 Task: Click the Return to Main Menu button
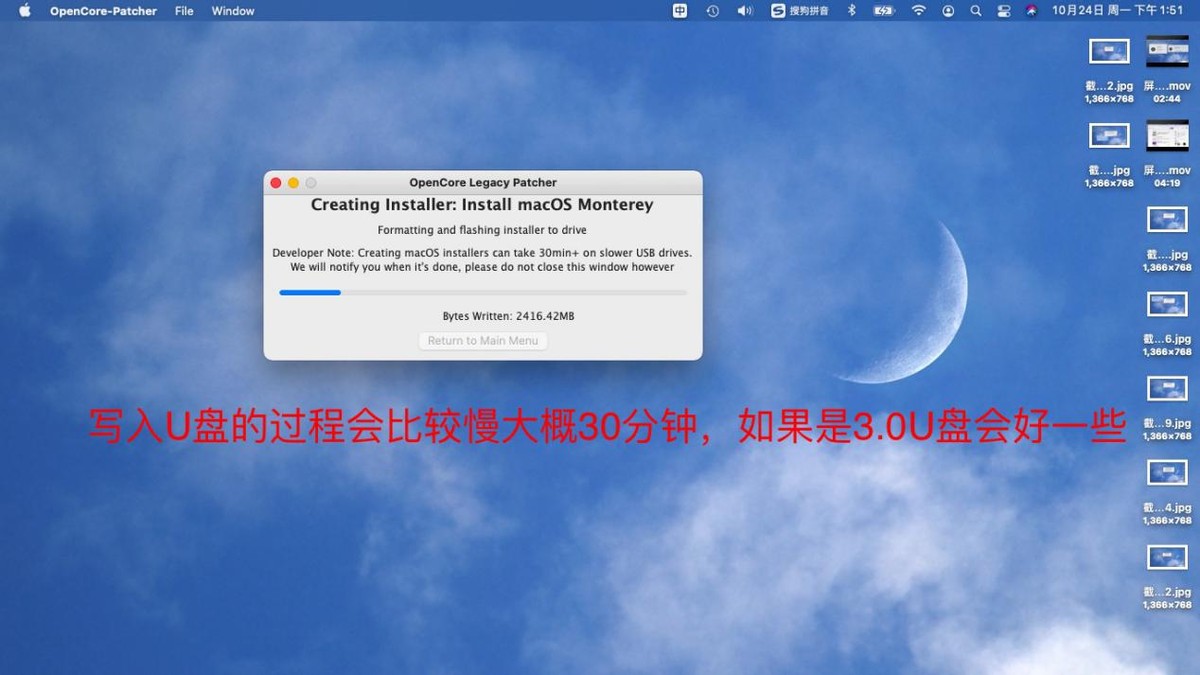[x=483, y=340]
